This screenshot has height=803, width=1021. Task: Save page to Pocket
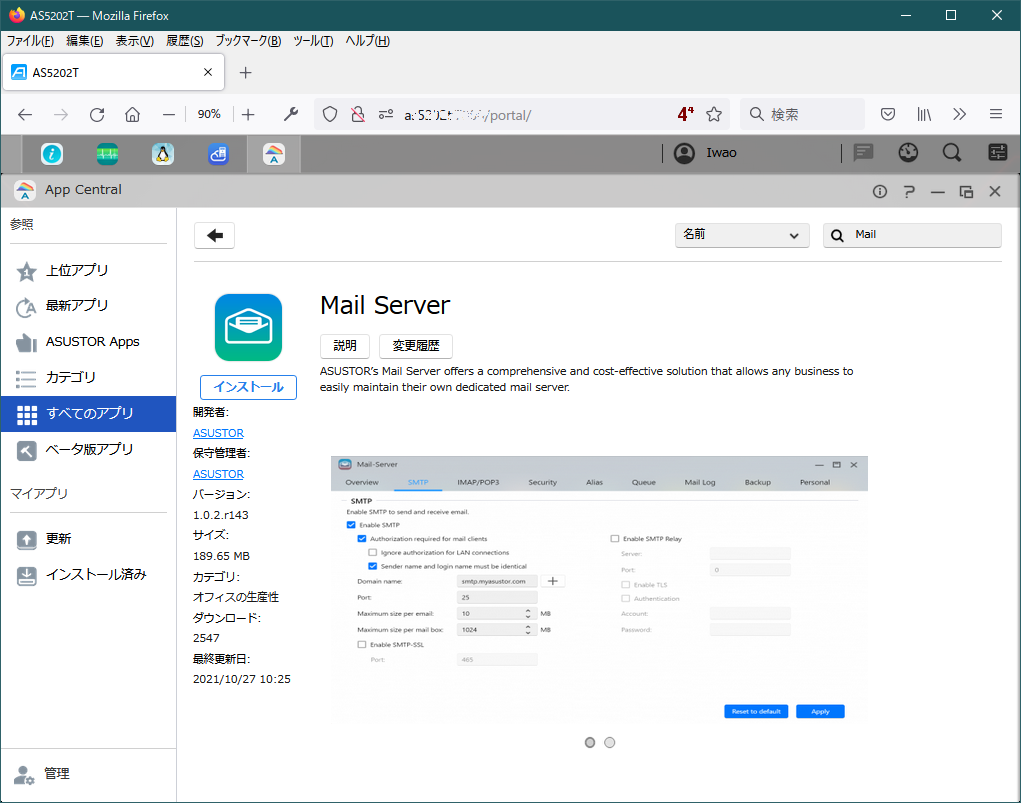[888, 115]
